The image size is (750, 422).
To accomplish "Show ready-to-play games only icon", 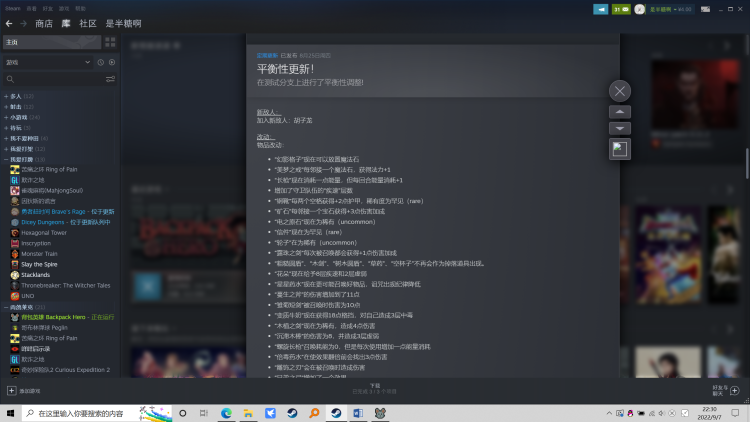I will 112,62.
